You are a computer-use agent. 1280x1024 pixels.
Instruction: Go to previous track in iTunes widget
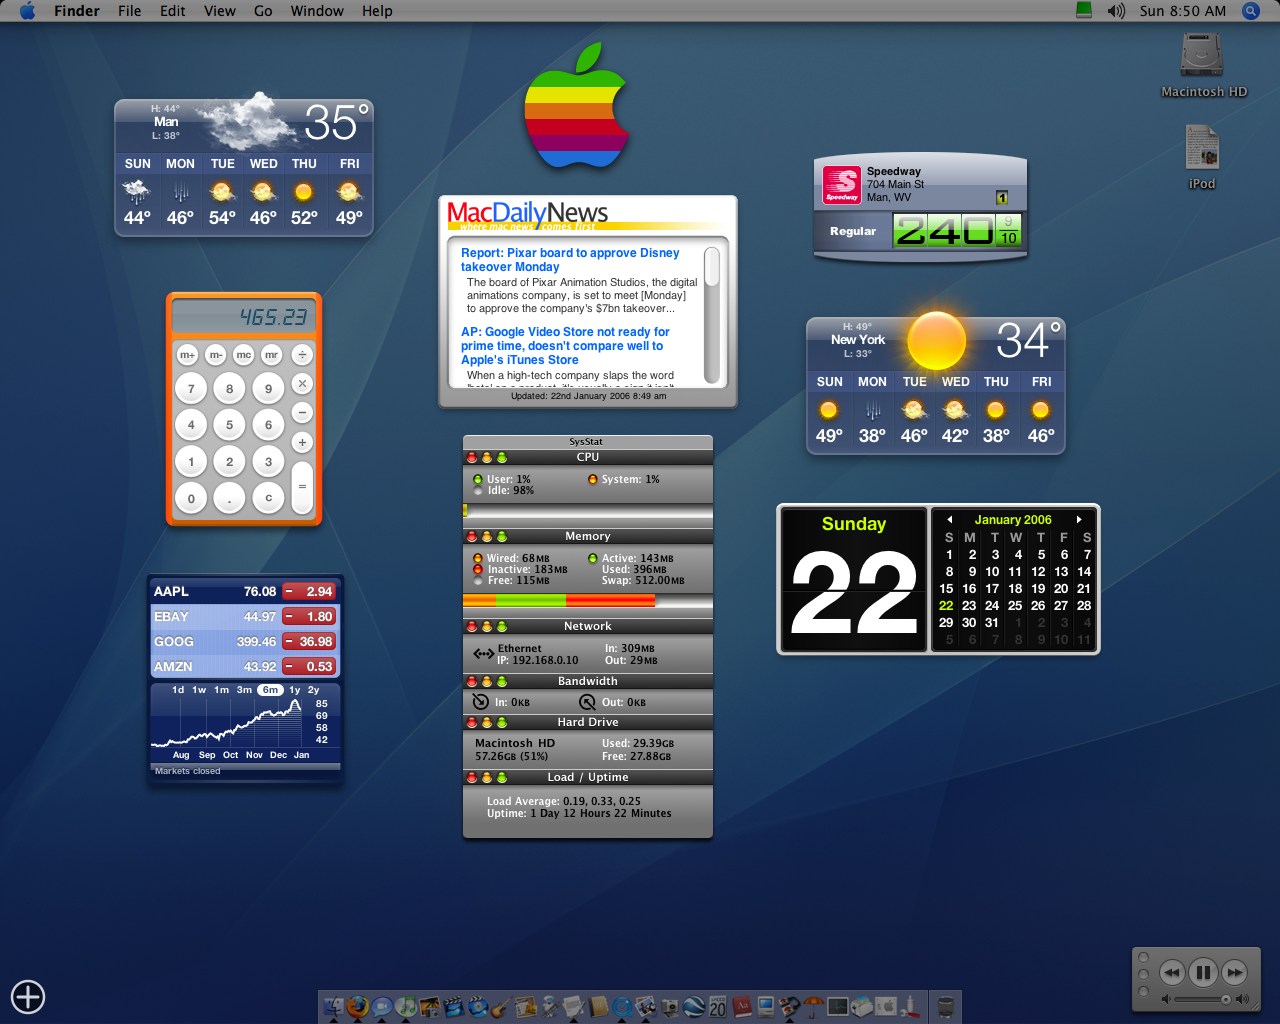click(x=1171, y=972)
